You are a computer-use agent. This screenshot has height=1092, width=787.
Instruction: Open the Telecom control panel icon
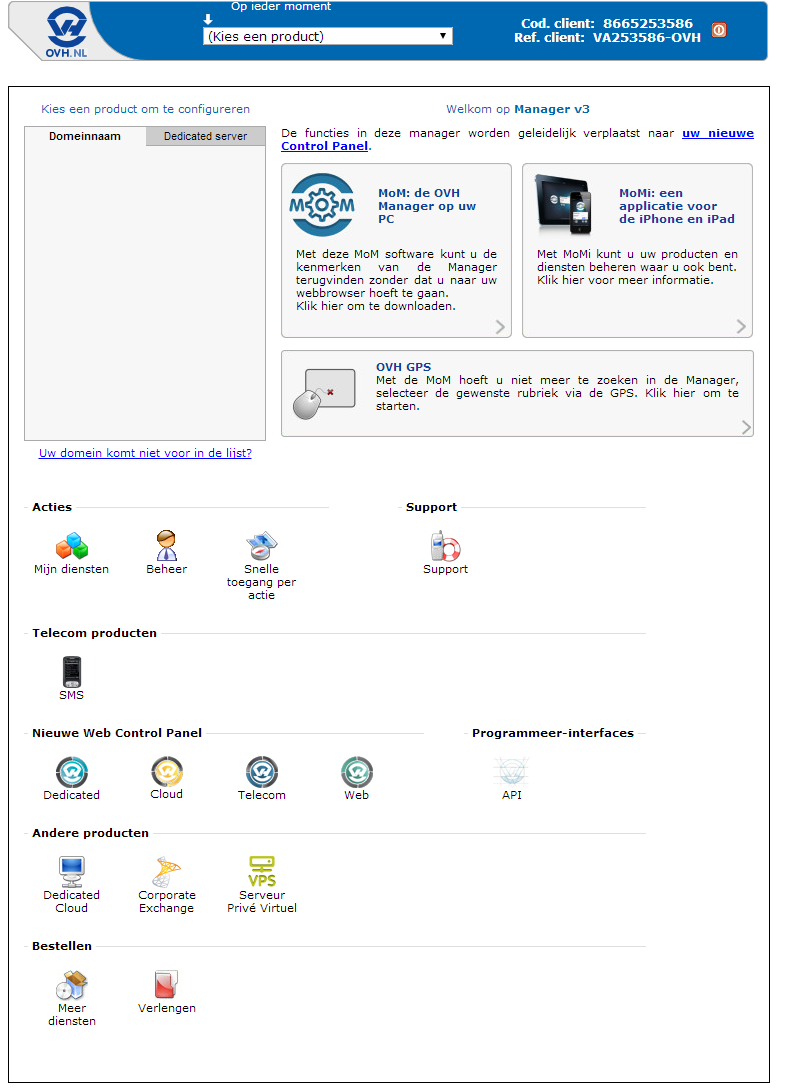pyautogui.click(x=261, y=772)
